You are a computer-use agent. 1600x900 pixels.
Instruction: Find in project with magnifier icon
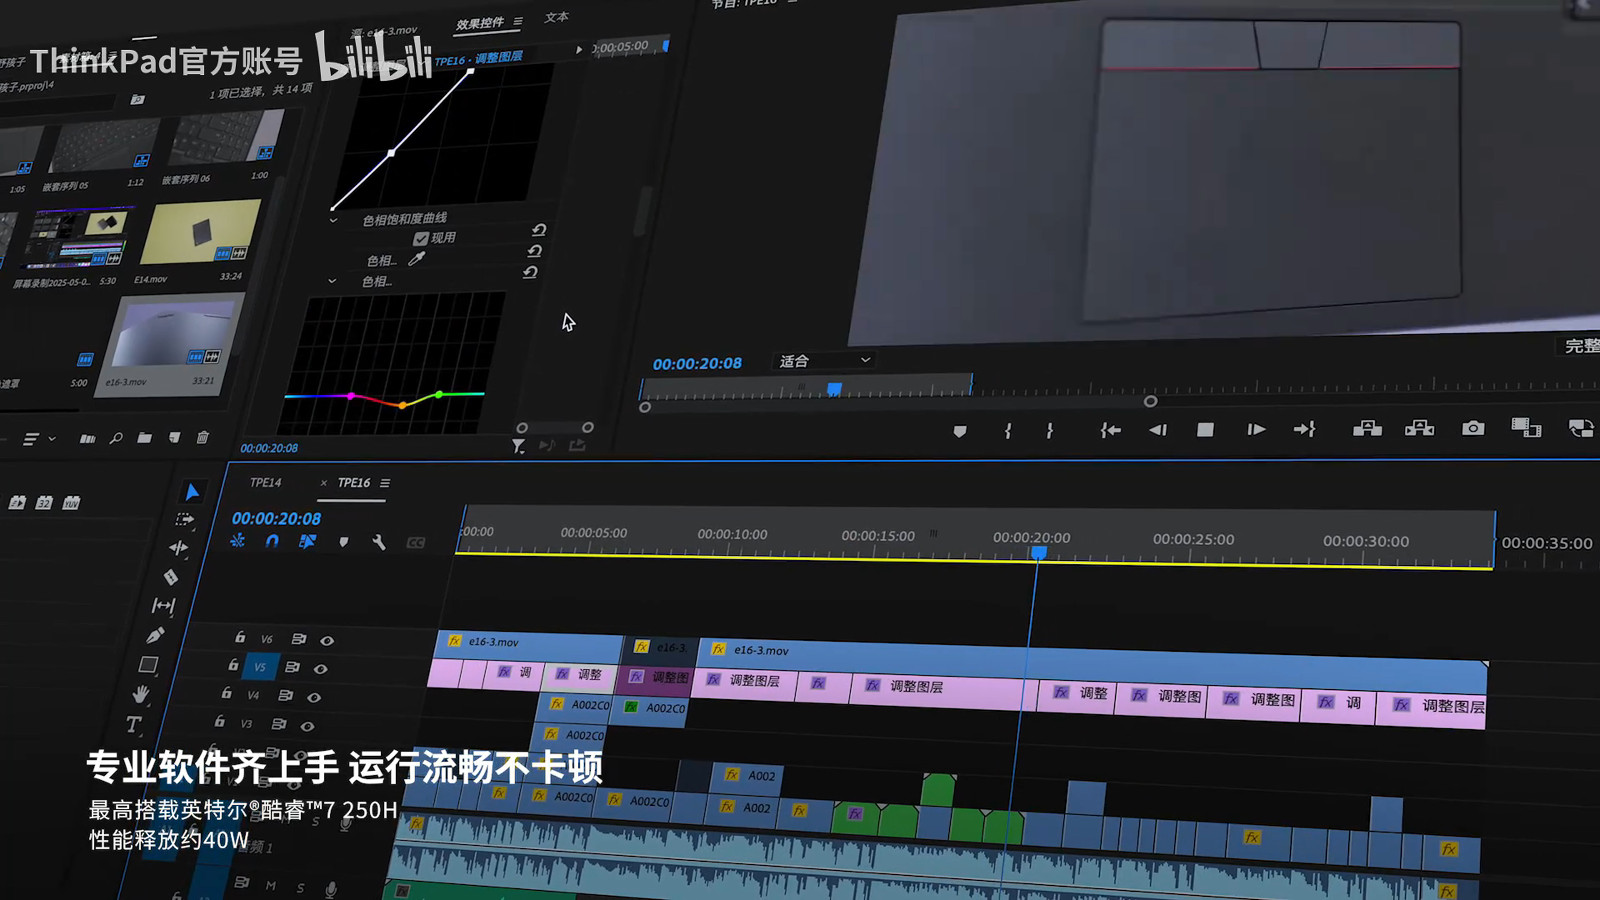(x=116, y=438)
